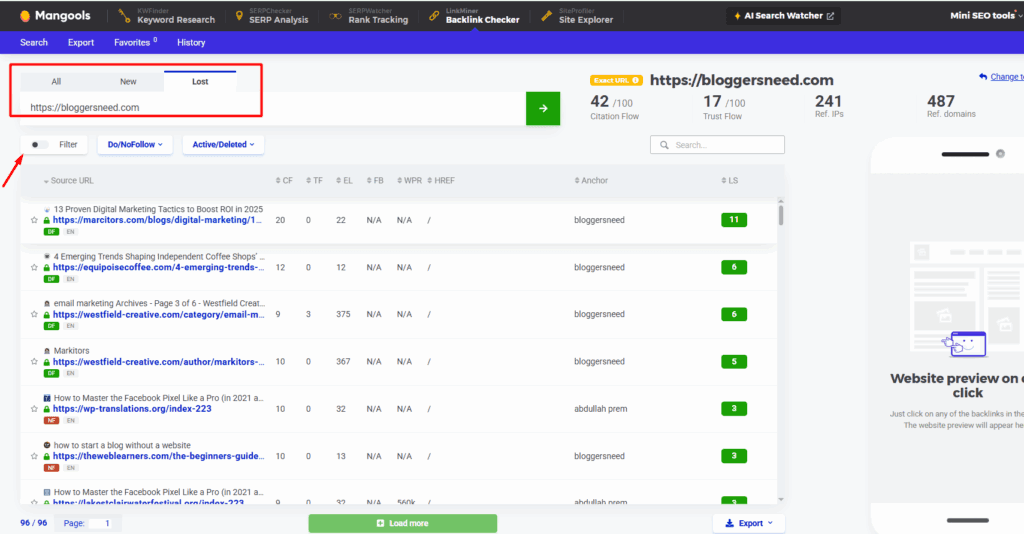Screen dimensions: 1024x534
Task: Sort by FB column
Action: coord(375,181)
